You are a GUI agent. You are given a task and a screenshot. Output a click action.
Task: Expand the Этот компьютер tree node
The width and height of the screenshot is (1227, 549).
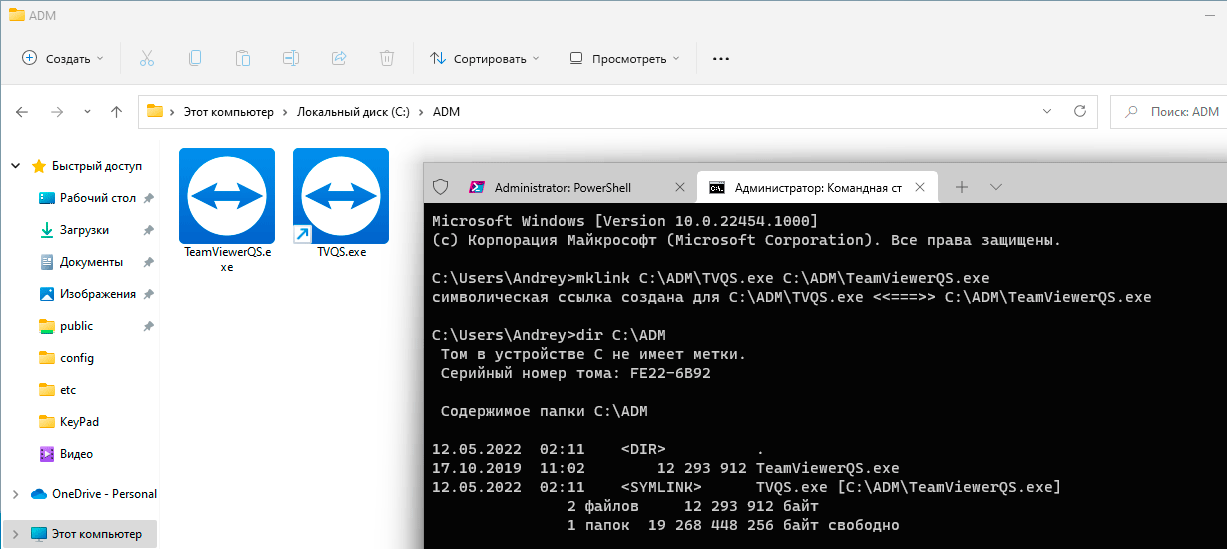(x=15, y=534)
